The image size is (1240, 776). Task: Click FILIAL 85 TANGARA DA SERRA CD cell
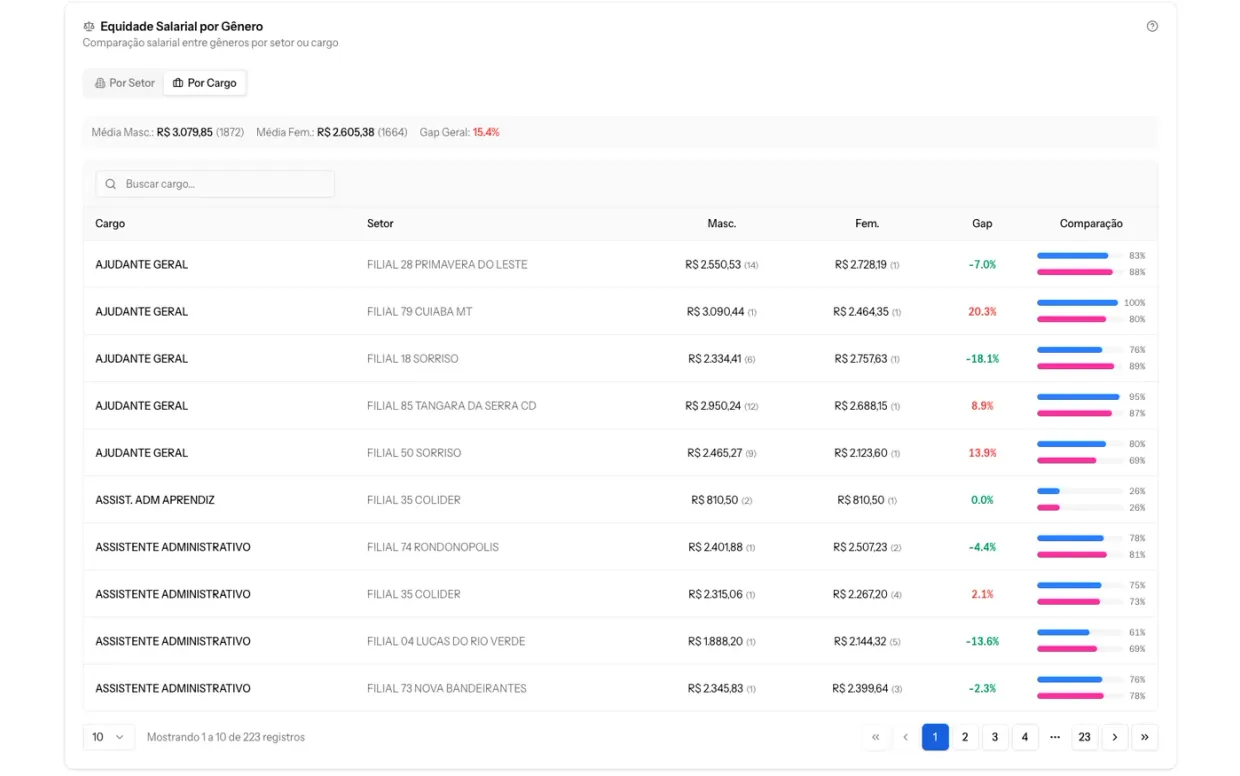[451, 406]
